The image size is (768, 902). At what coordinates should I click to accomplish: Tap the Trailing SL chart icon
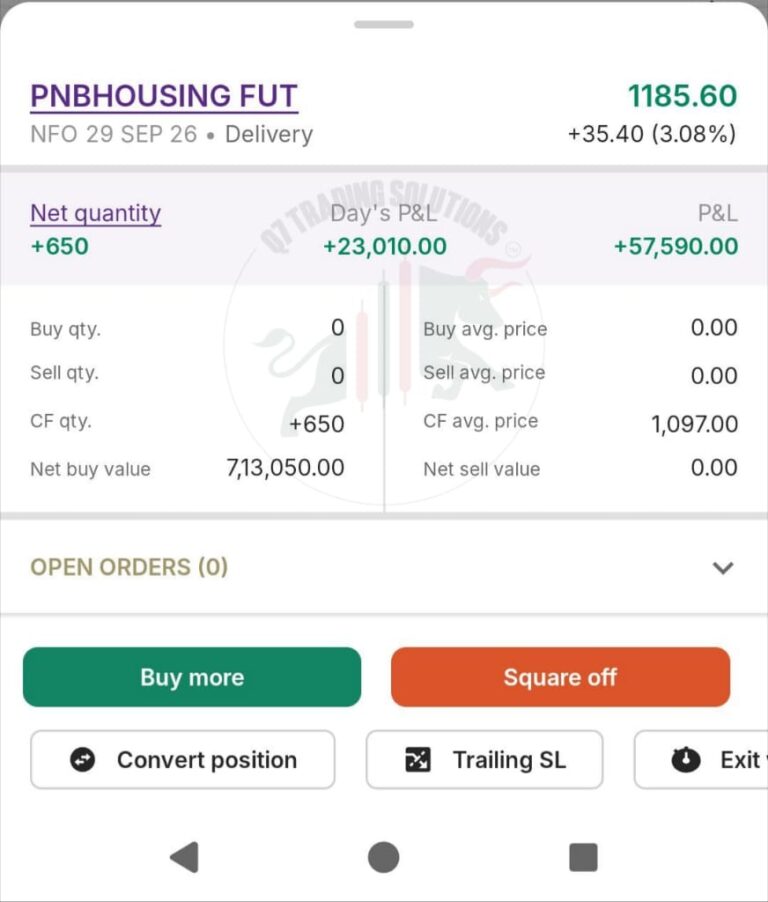tap(418, 759)
